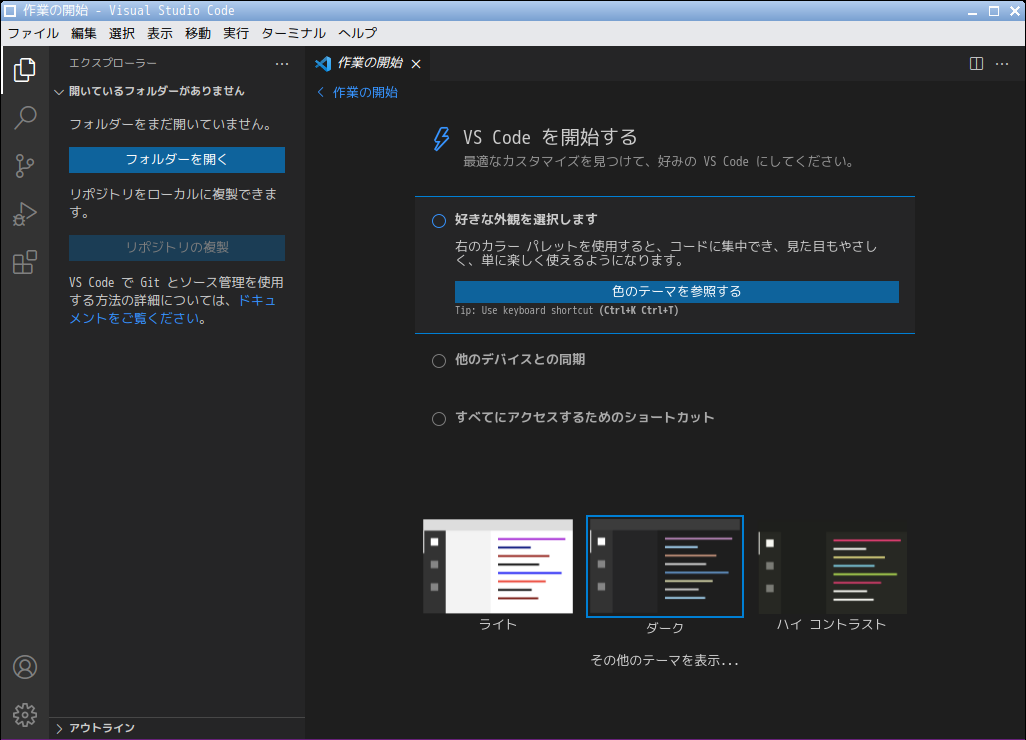Viewport: 1026px width, 740px height.
Task: Click the リポジトリの複製 button
Action: tap(177, 247)
